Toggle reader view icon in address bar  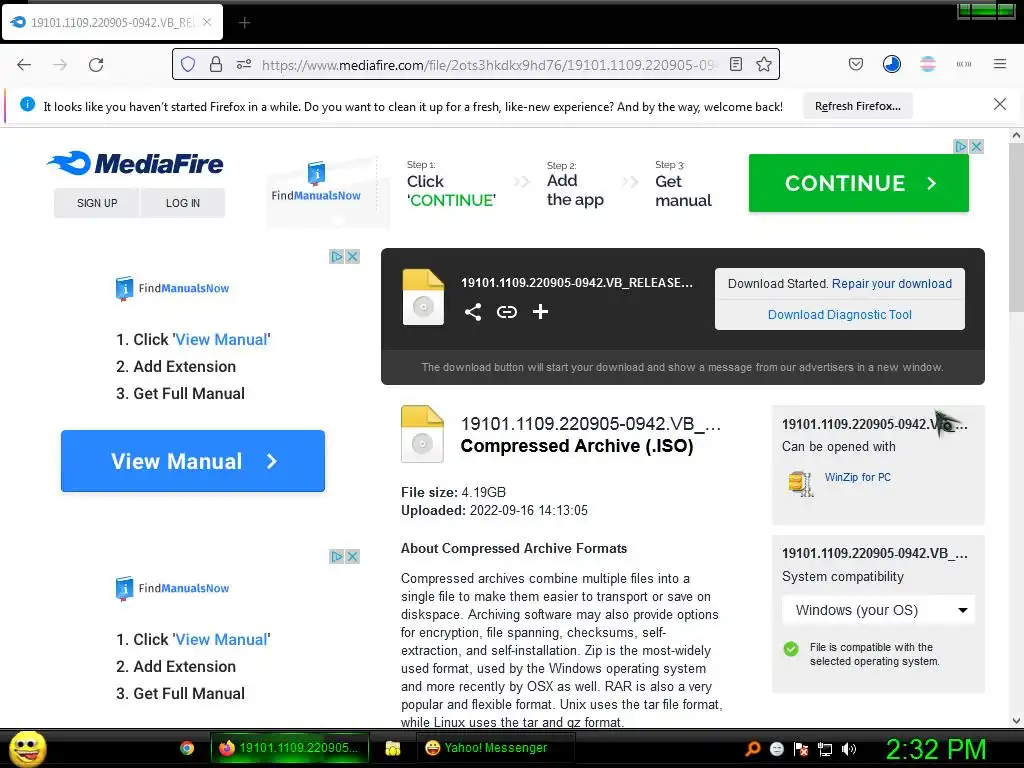tap(736, 64)
